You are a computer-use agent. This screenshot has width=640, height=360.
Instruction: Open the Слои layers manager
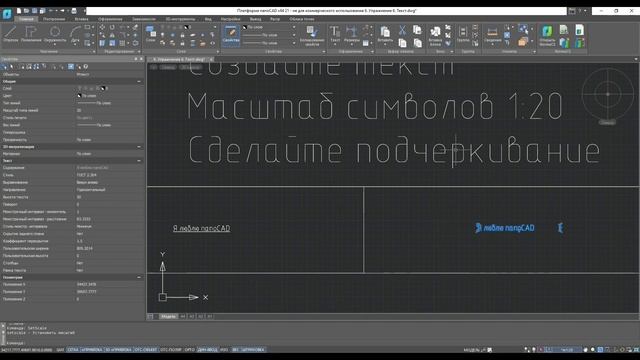pos(151,34)
